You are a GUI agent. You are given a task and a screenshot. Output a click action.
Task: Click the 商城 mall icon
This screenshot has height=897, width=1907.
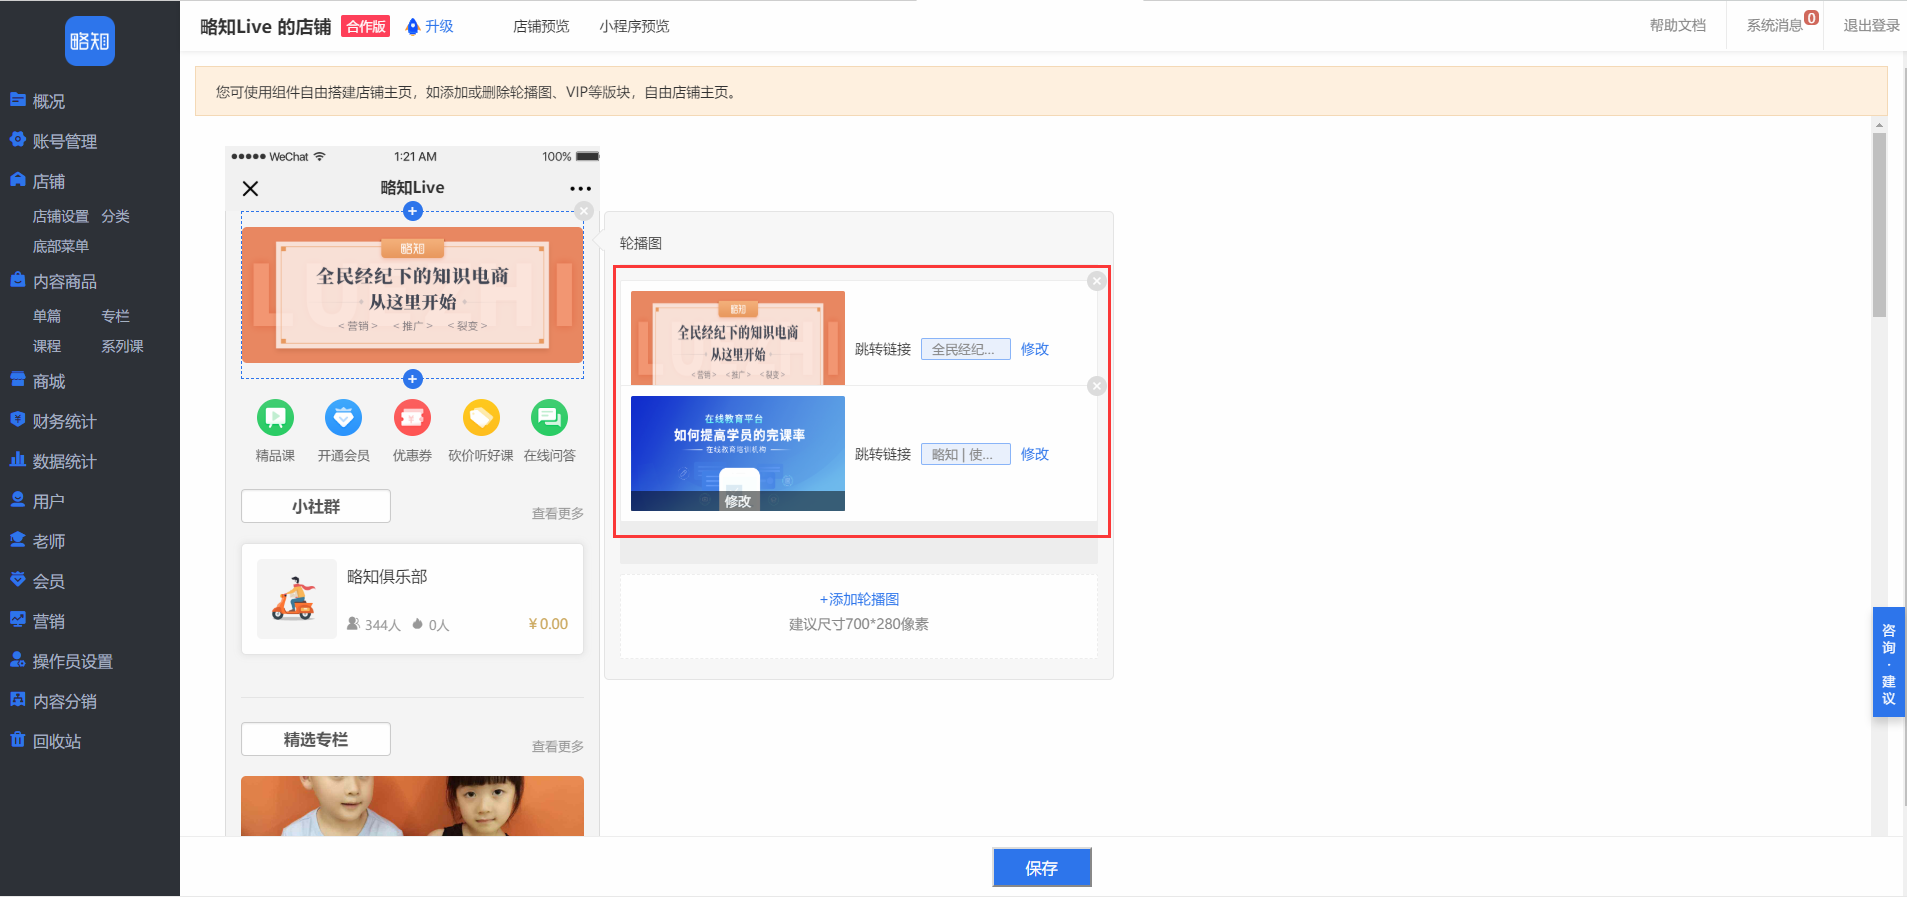tap(17, 380)
